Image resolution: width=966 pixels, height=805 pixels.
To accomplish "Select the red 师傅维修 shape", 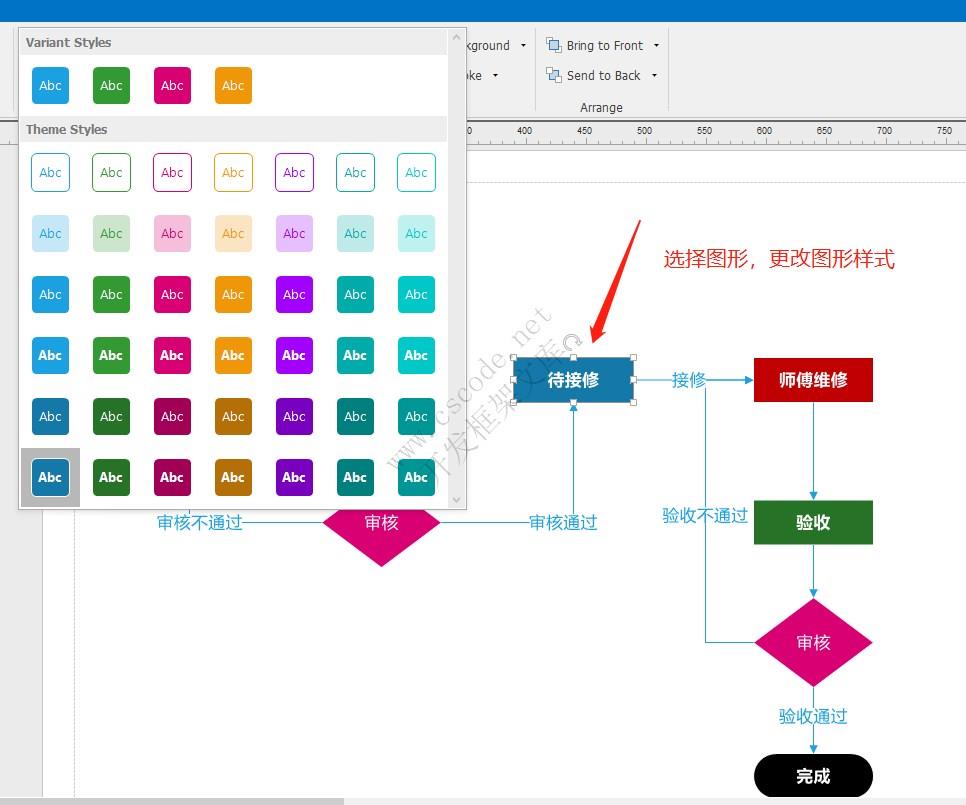I will 813,380.
